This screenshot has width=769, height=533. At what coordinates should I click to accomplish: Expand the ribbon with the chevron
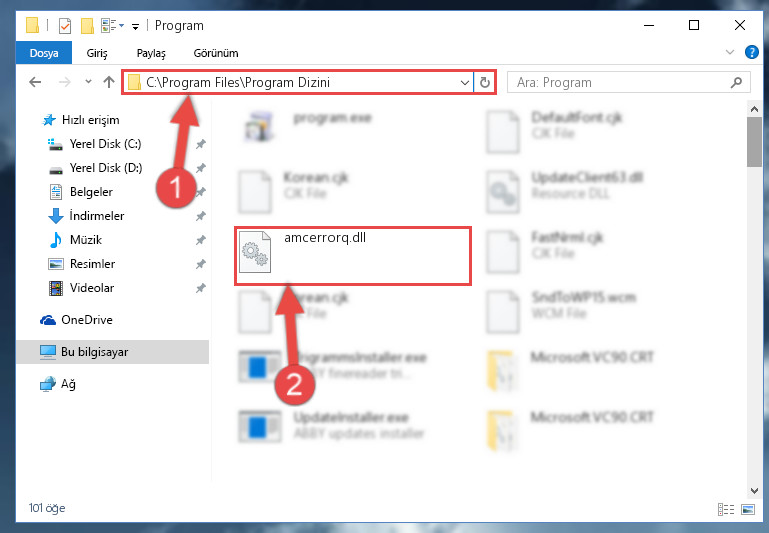coord(730,52)
